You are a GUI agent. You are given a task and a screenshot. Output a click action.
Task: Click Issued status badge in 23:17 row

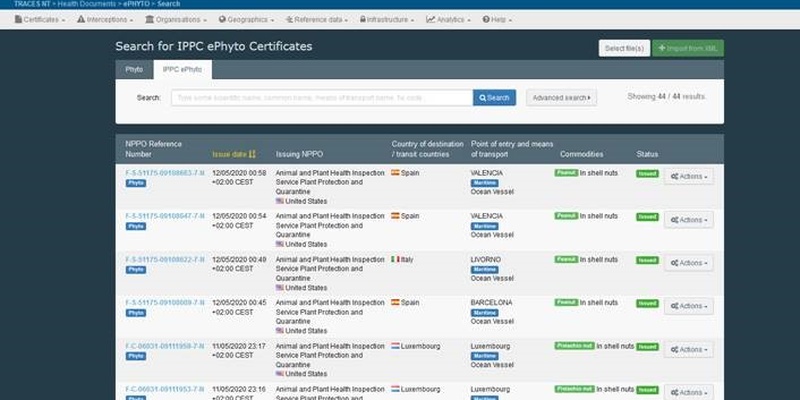coord(647,347)
